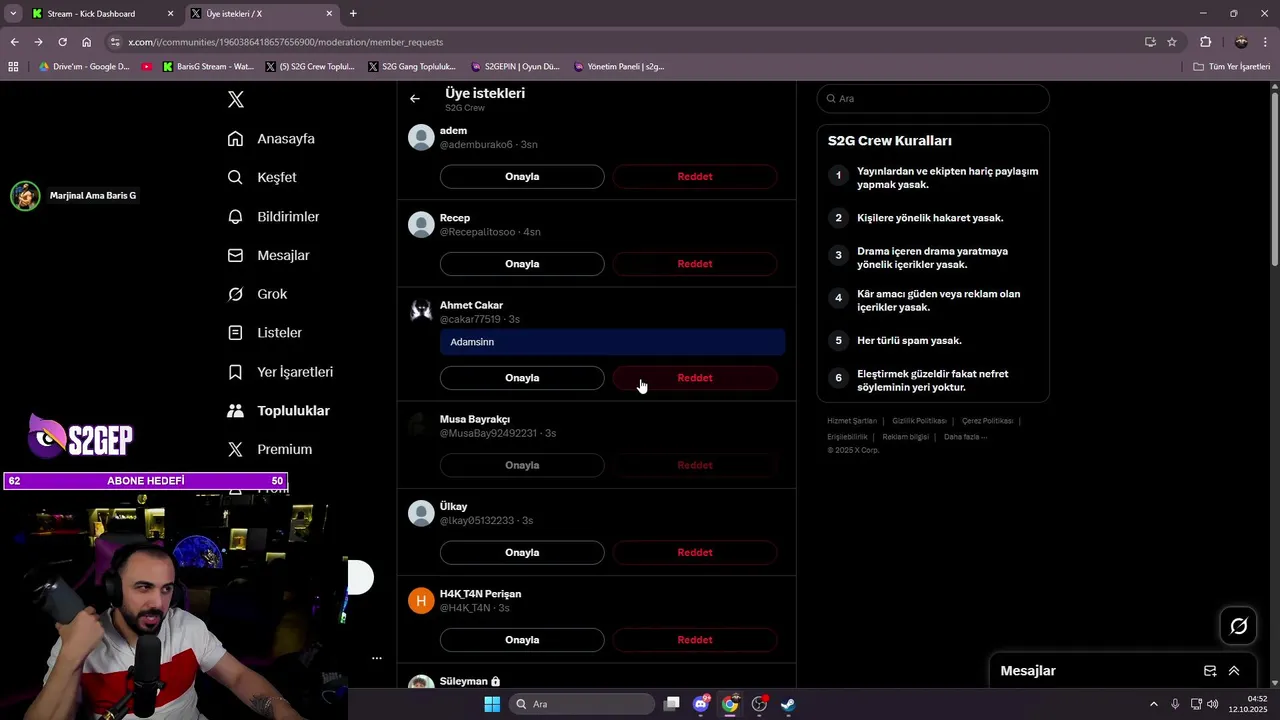1280x720 pixels.
Task: Open a new browser tab
Action: [353, 14]
